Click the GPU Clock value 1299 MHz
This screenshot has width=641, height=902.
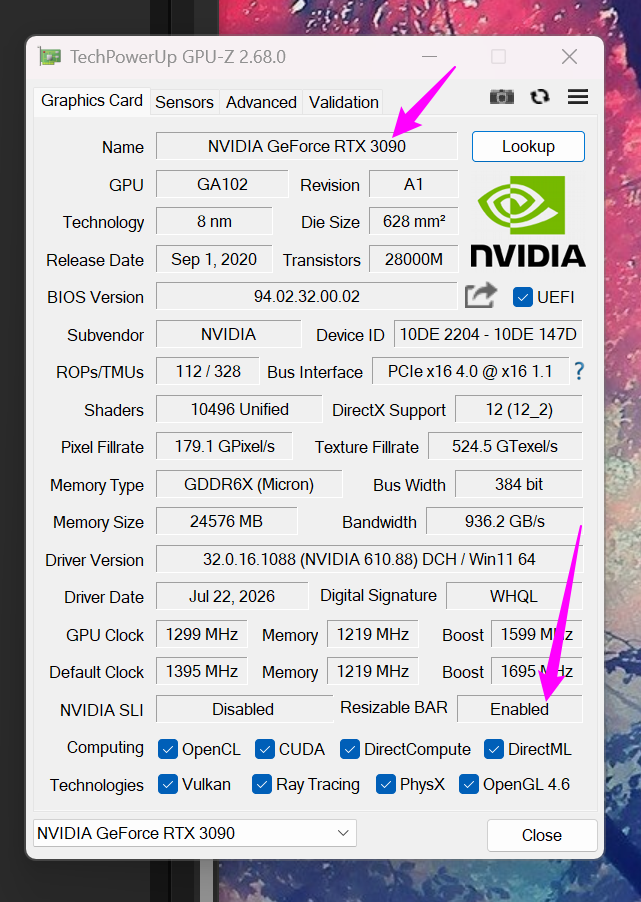point(201,634)
